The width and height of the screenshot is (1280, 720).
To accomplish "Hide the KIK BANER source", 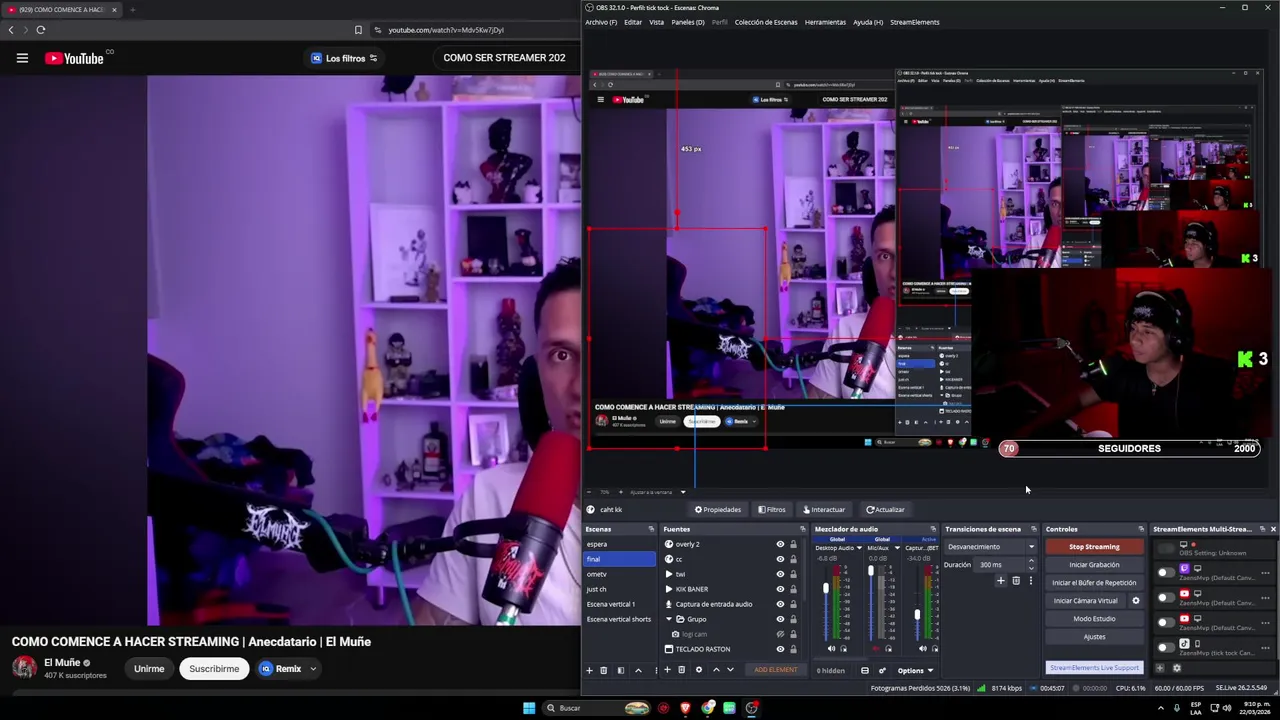I will coord(780,589).
